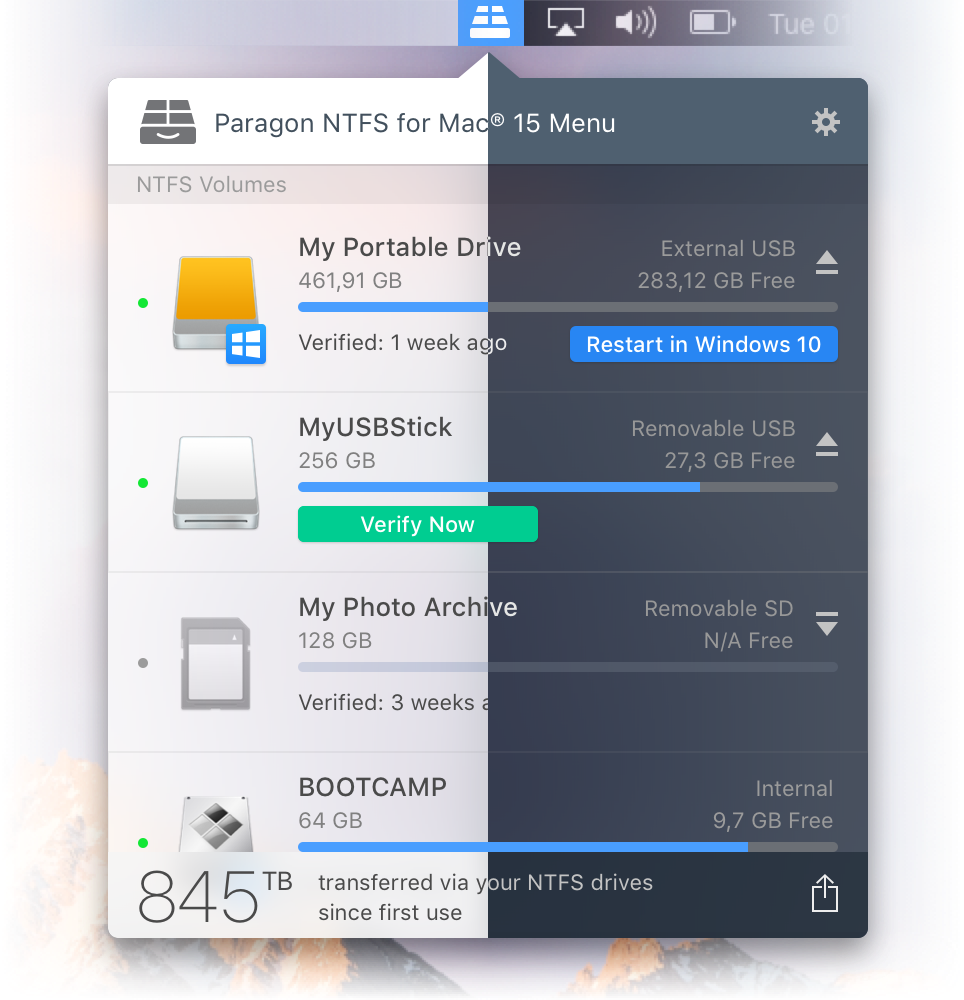
Task: Click the Removable SD label
Action: (719, 608)
